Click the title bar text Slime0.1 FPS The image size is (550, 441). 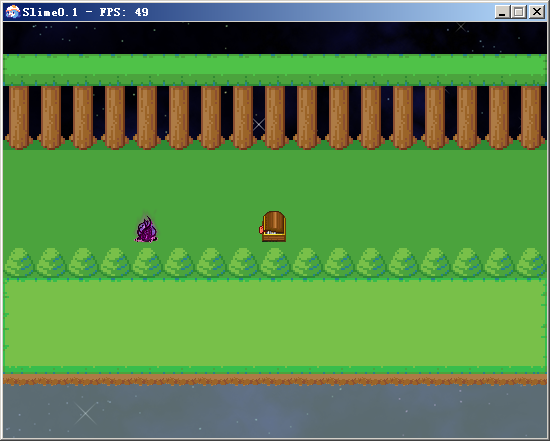(85, 12)
